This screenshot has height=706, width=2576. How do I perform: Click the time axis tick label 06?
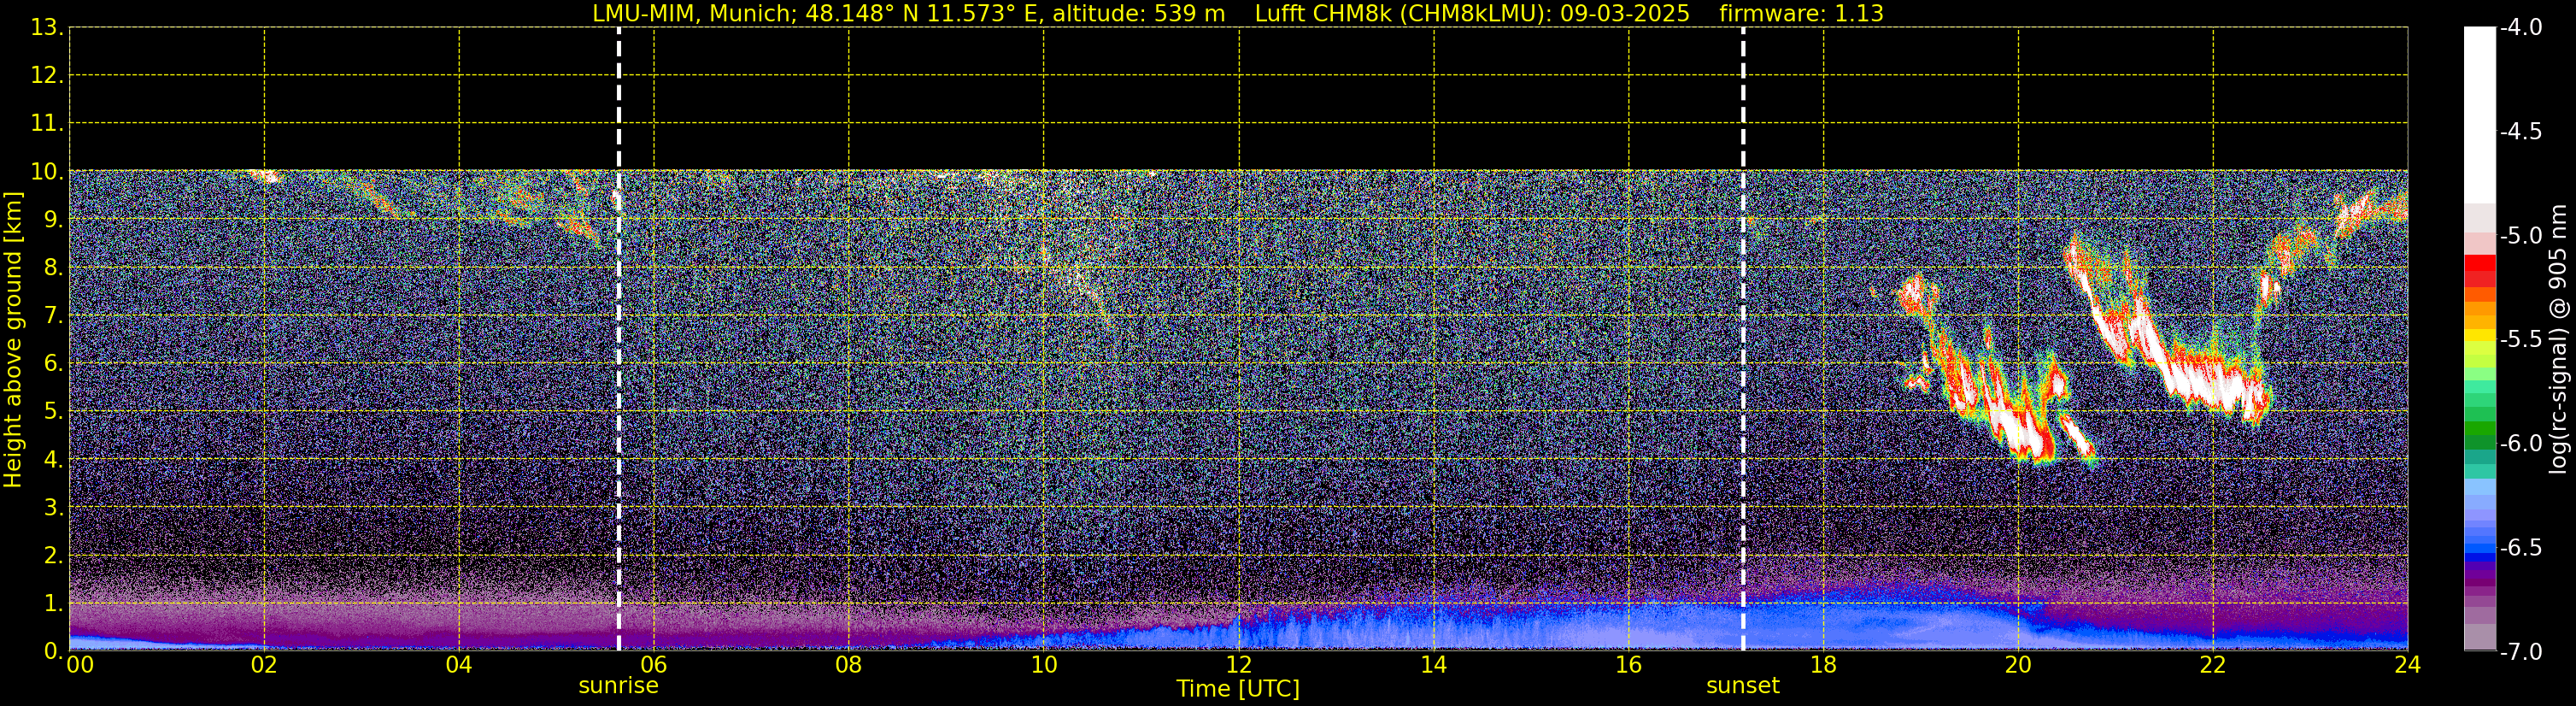[x=654, y=665]
